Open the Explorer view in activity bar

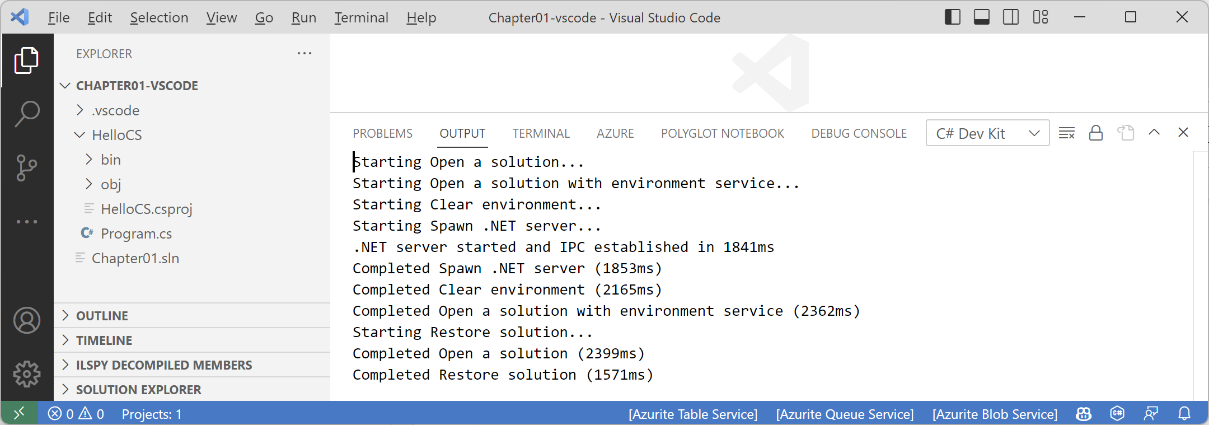(27, 61)
